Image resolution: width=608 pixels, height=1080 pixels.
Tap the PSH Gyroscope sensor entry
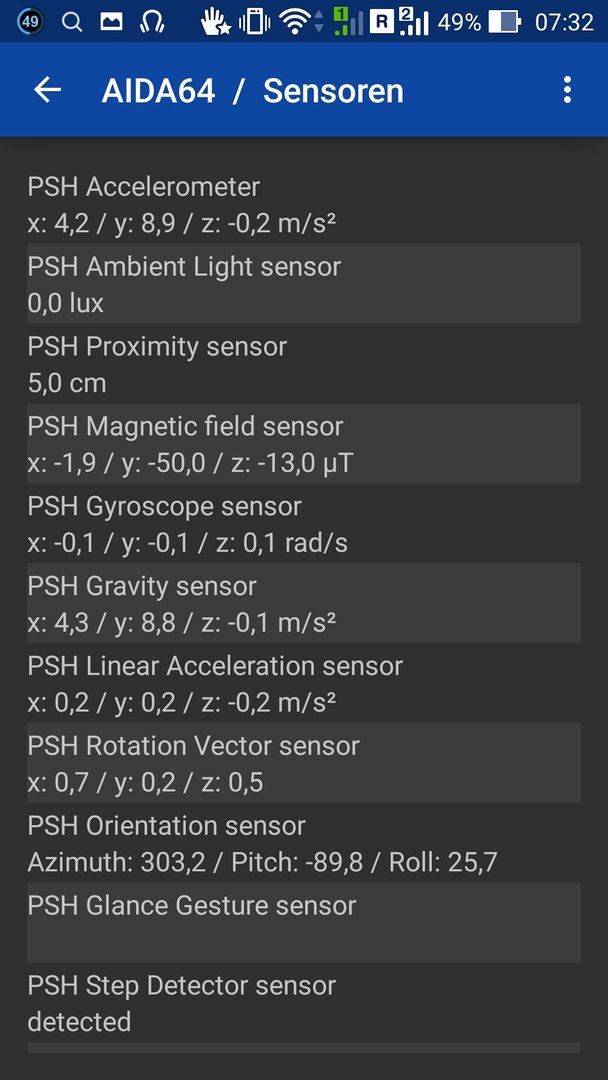[x=304, y=523]
